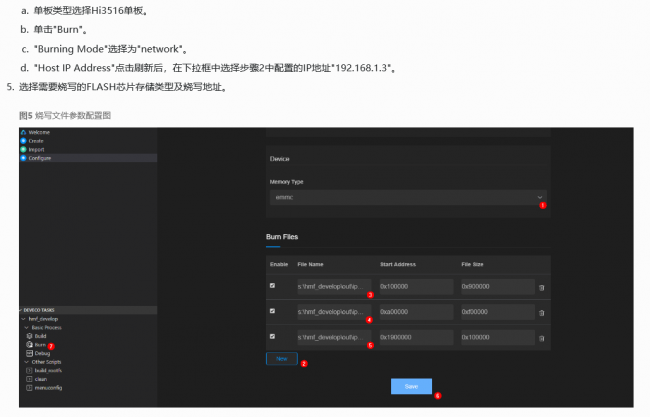This screenshot has height=417, width=650.
Task: Run the clean script
Action: tap(41, 379)
